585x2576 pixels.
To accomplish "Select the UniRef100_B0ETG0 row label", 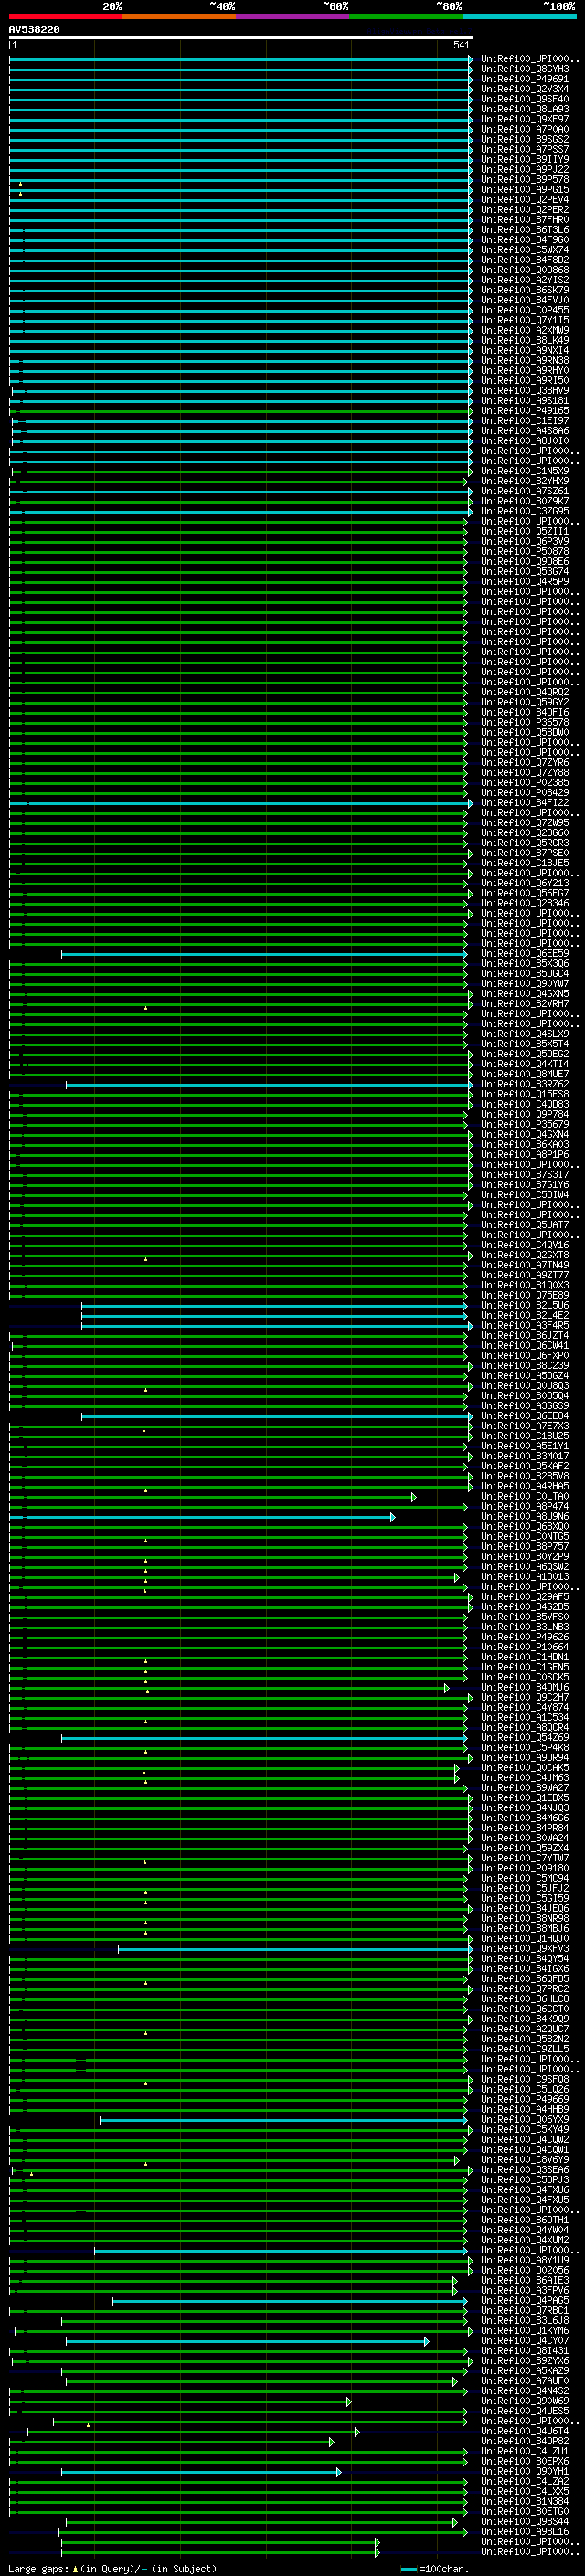I will [x=525, y=2512].
